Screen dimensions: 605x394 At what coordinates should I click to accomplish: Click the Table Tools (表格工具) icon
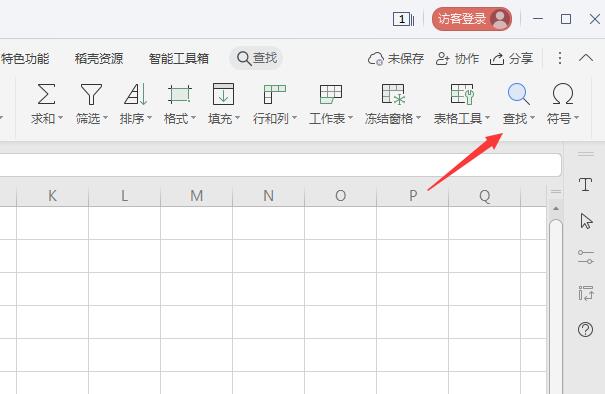(462, 94)
